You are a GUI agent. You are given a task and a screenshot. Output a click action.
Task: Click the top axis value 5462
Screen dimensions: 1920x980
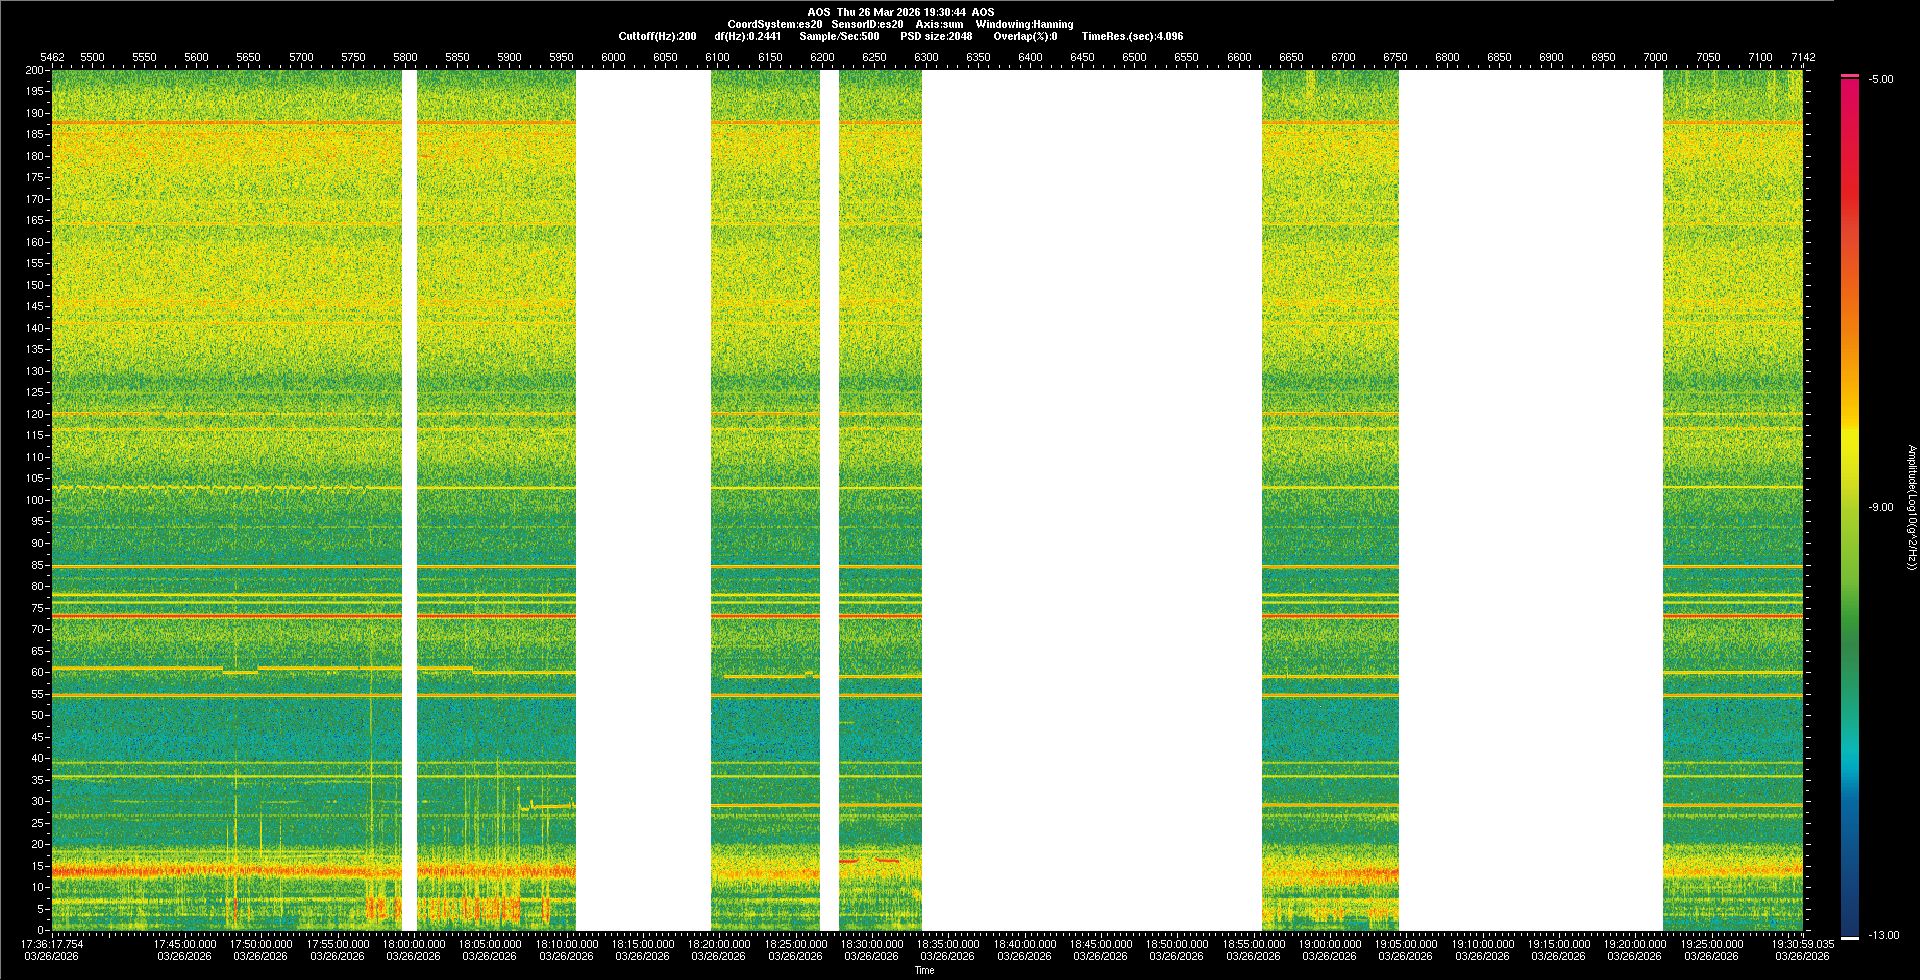click(52, 57)
